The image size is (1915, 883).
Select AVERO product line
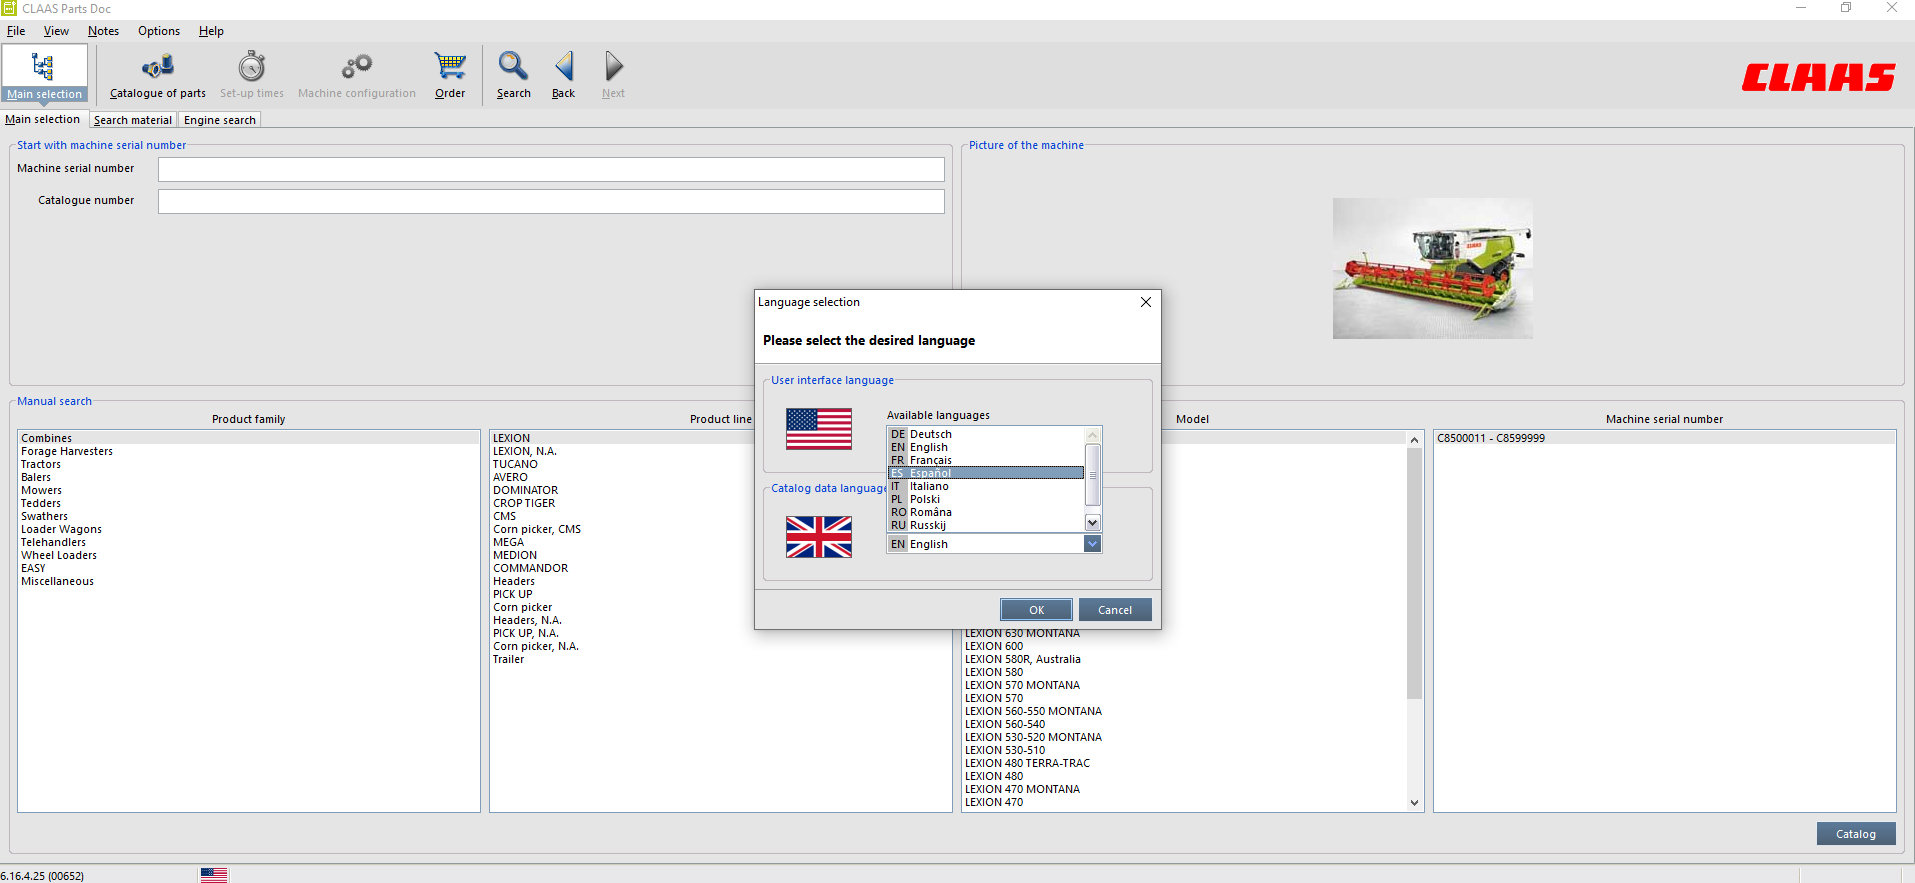pos(510,477)
